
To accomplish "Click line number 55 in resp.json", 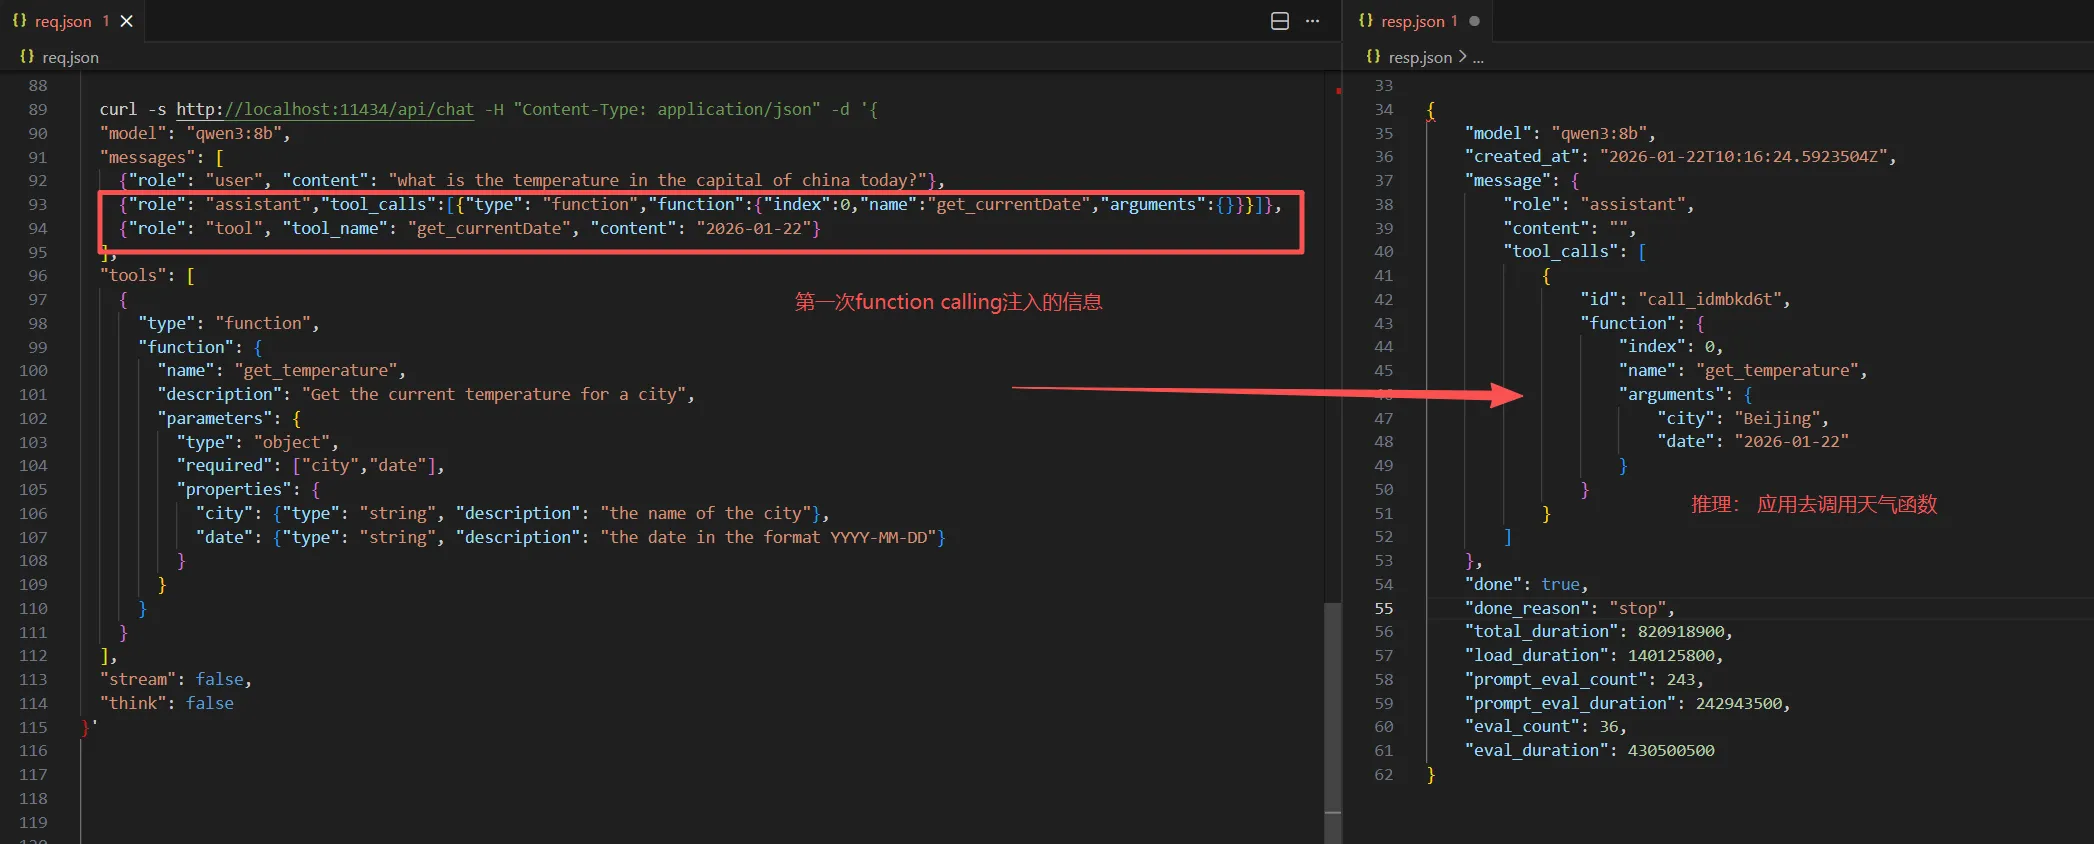I will coord(1383,608).
